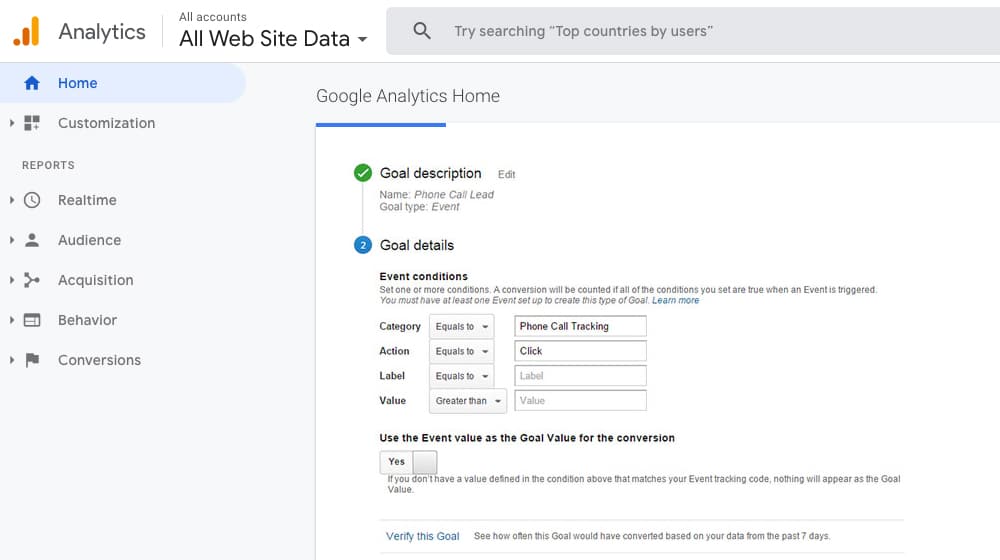
Task: Click the Realtime clock icon
Action: 32,200
